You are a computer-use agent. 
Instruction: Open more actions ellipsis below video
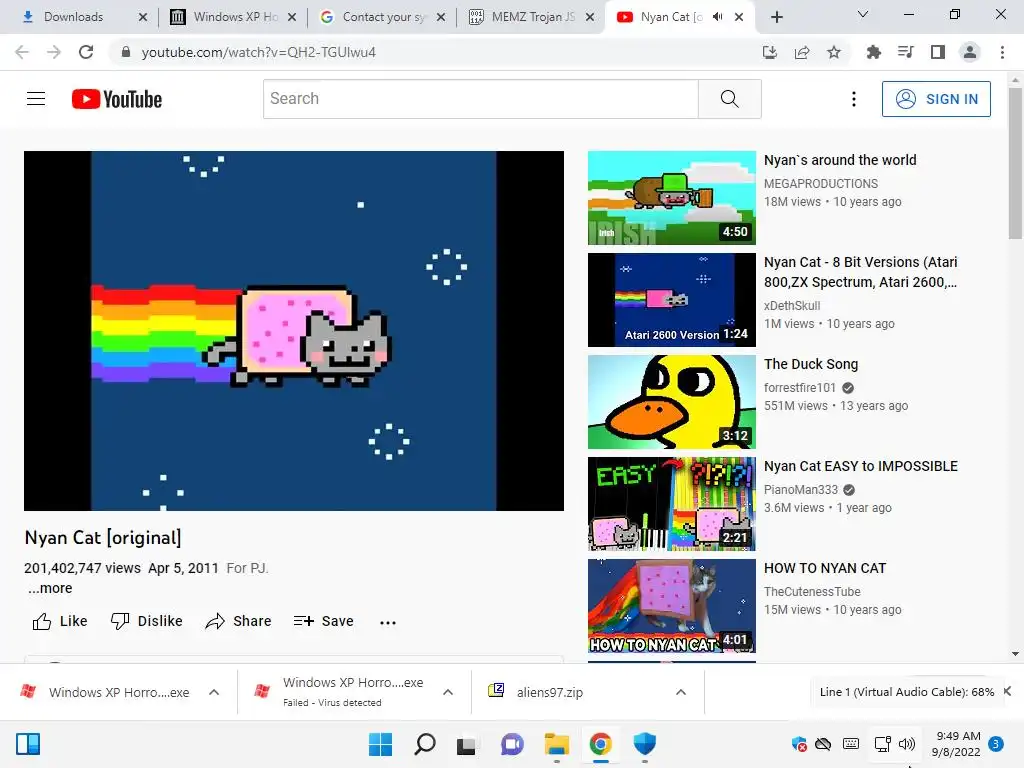coord(388,622)
